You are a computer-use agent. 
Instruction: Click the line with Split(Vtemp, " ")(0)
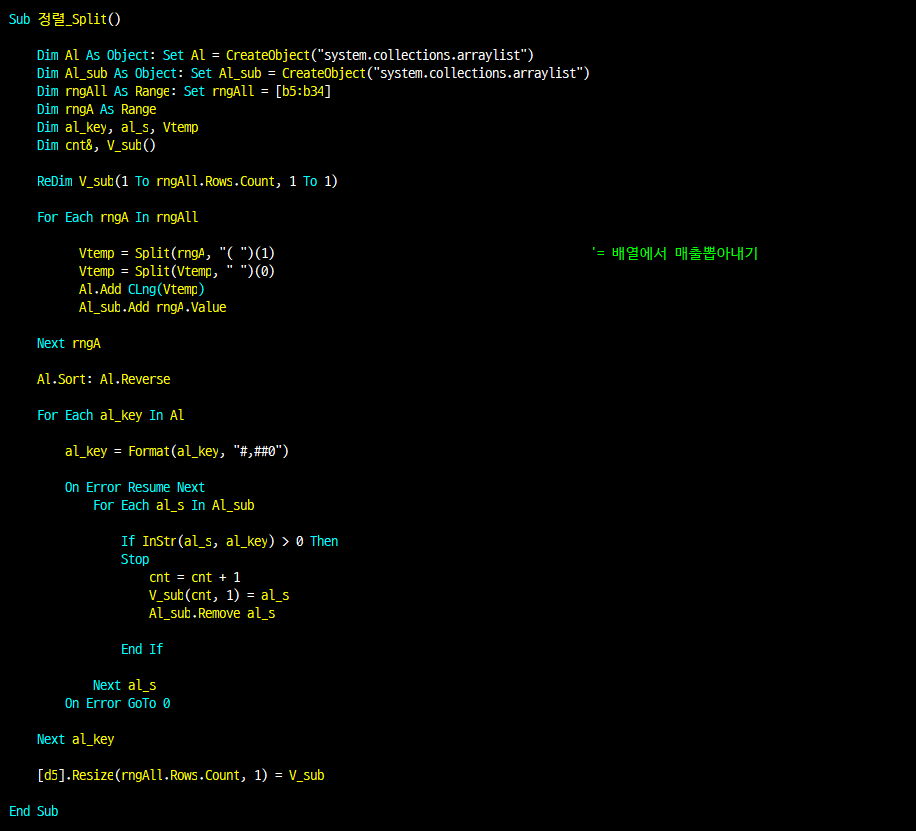tap(176, 272)
